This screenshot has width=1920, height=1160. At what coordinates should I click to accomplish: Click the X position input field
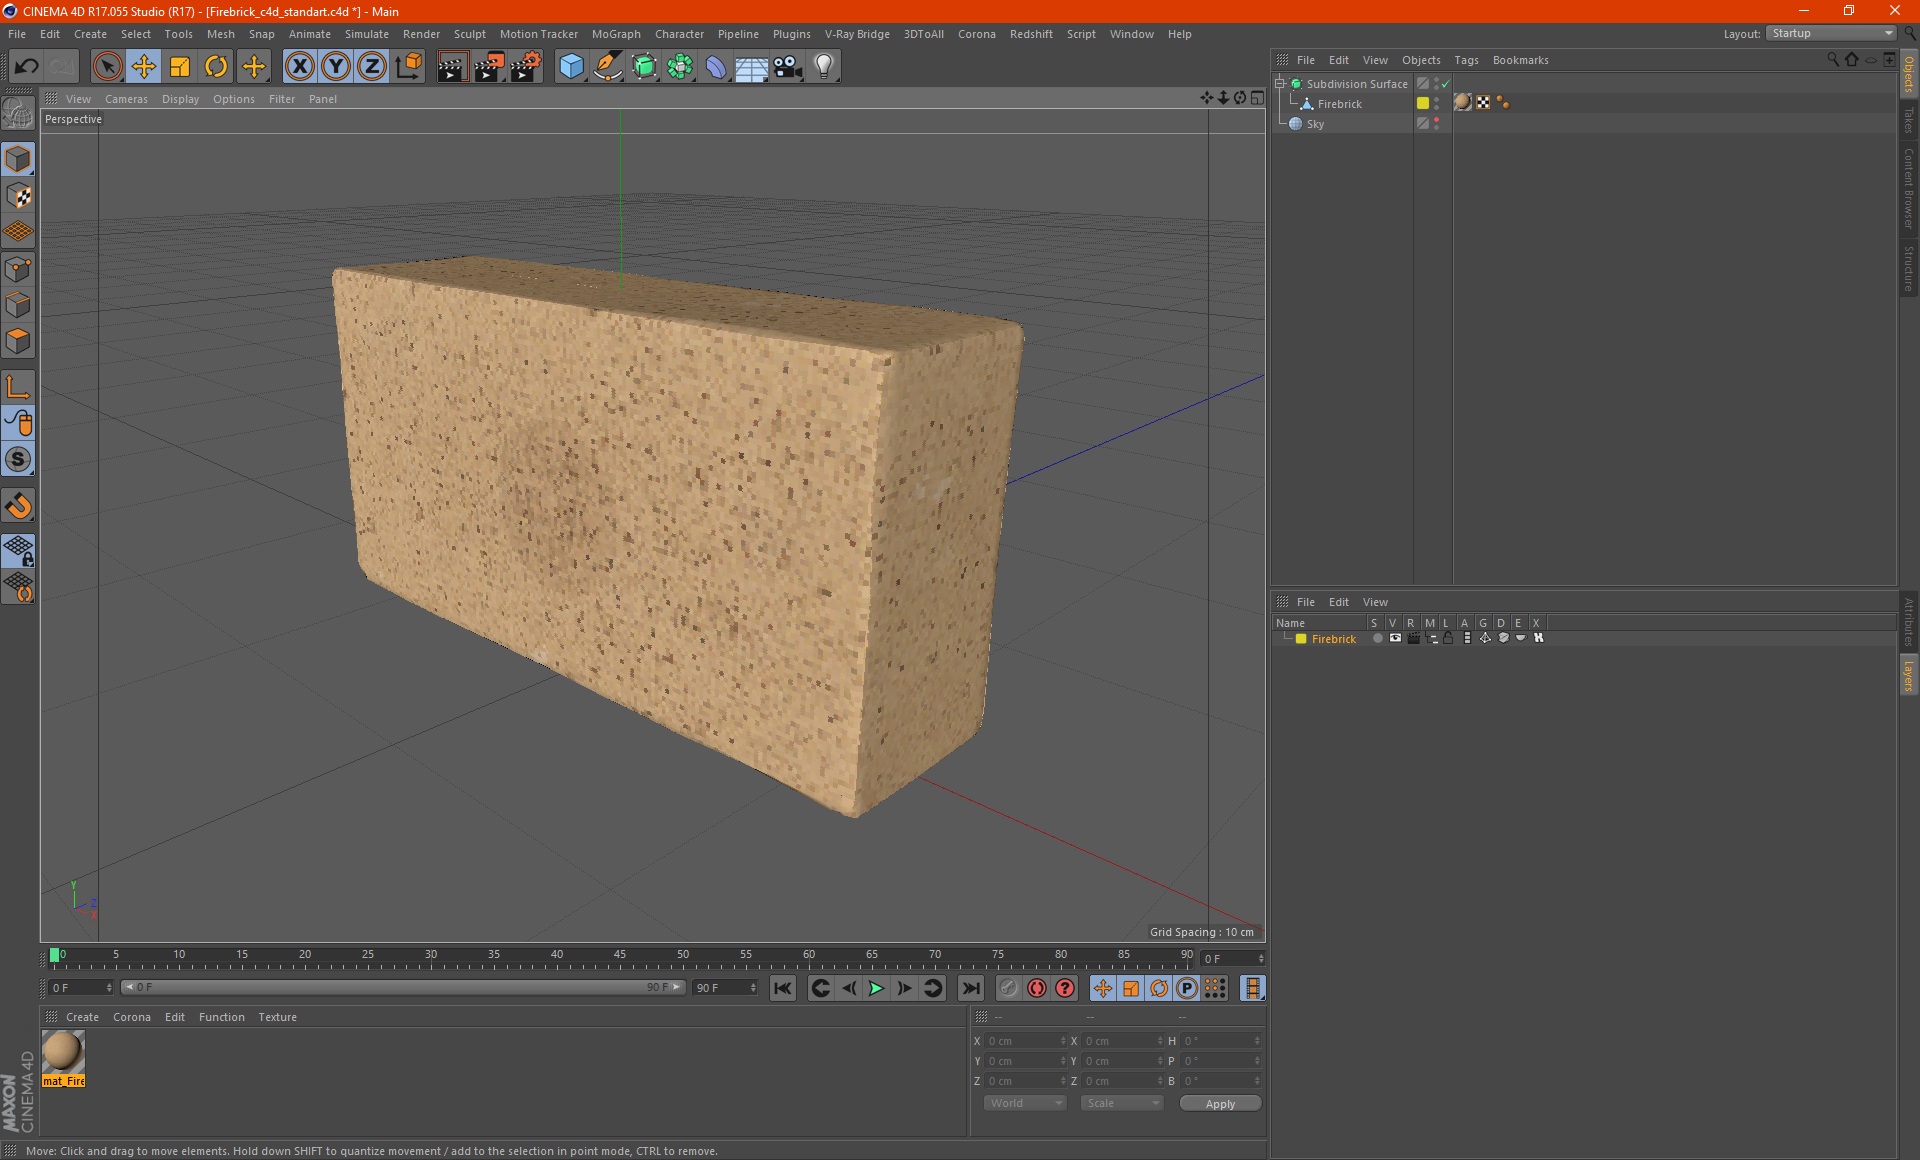point(1022,1041)
